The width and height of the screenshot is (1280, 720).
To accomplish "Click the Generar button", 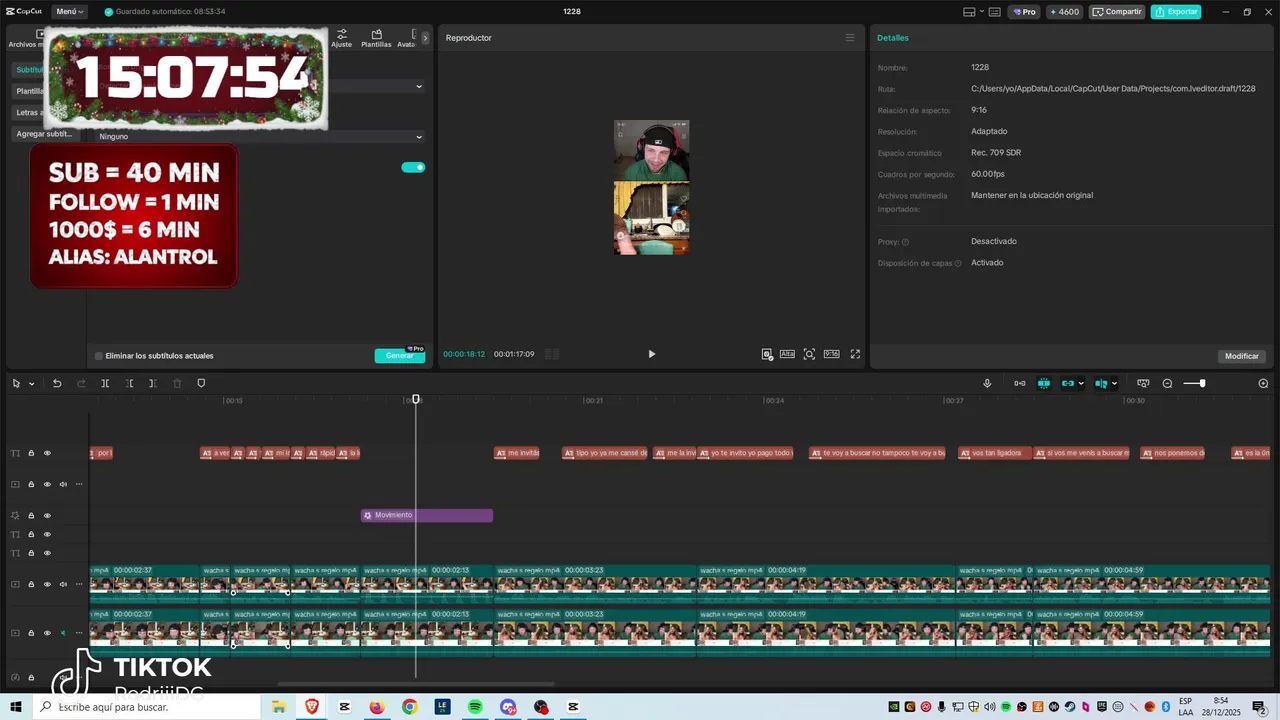I will click(399, 356).
